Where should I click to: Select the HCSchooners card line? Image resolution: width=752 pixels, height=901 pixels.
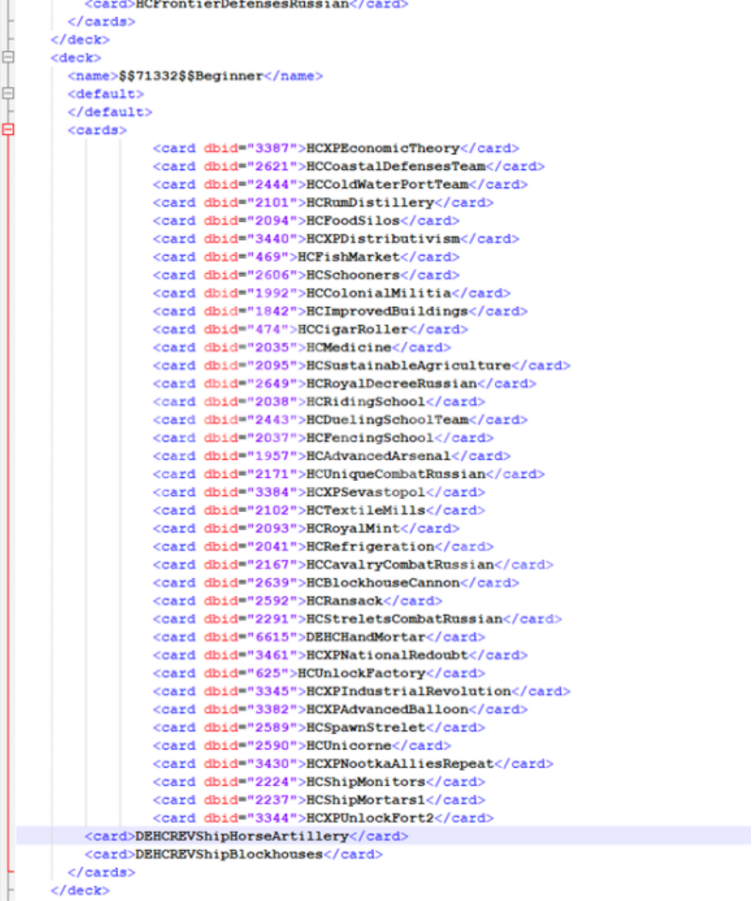pos(306,275)
